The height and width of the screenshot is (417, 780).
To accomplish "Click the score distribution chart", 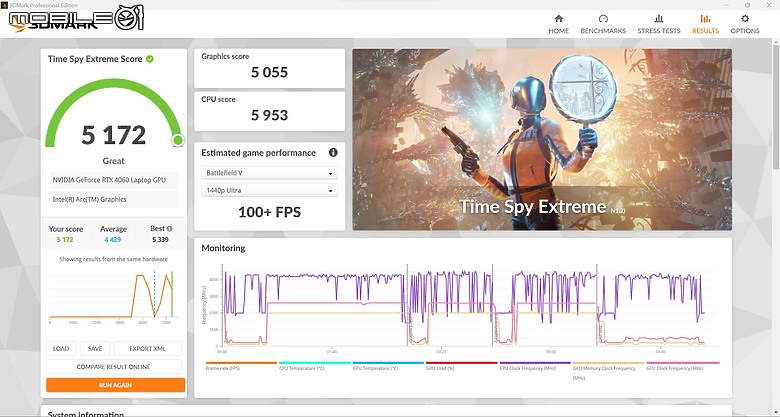I will [111, 296].
